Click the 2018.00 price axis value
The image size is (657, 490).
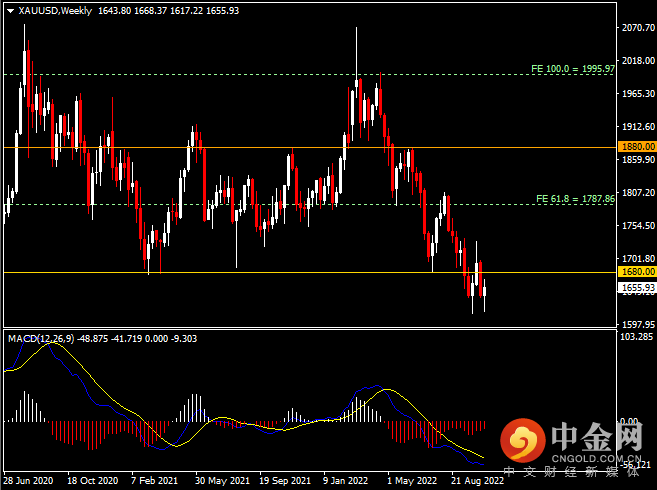point(638,61)
